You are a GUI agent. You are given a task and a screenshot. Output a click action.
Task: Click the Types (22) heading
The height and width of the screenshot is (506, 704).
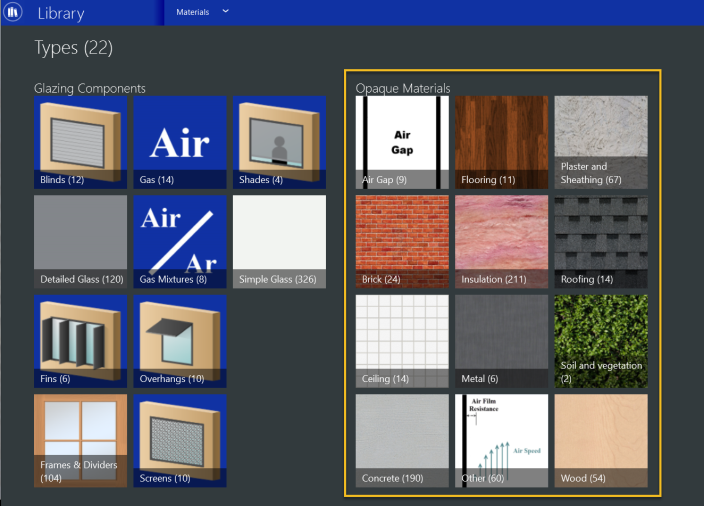[x=74, y=48]
